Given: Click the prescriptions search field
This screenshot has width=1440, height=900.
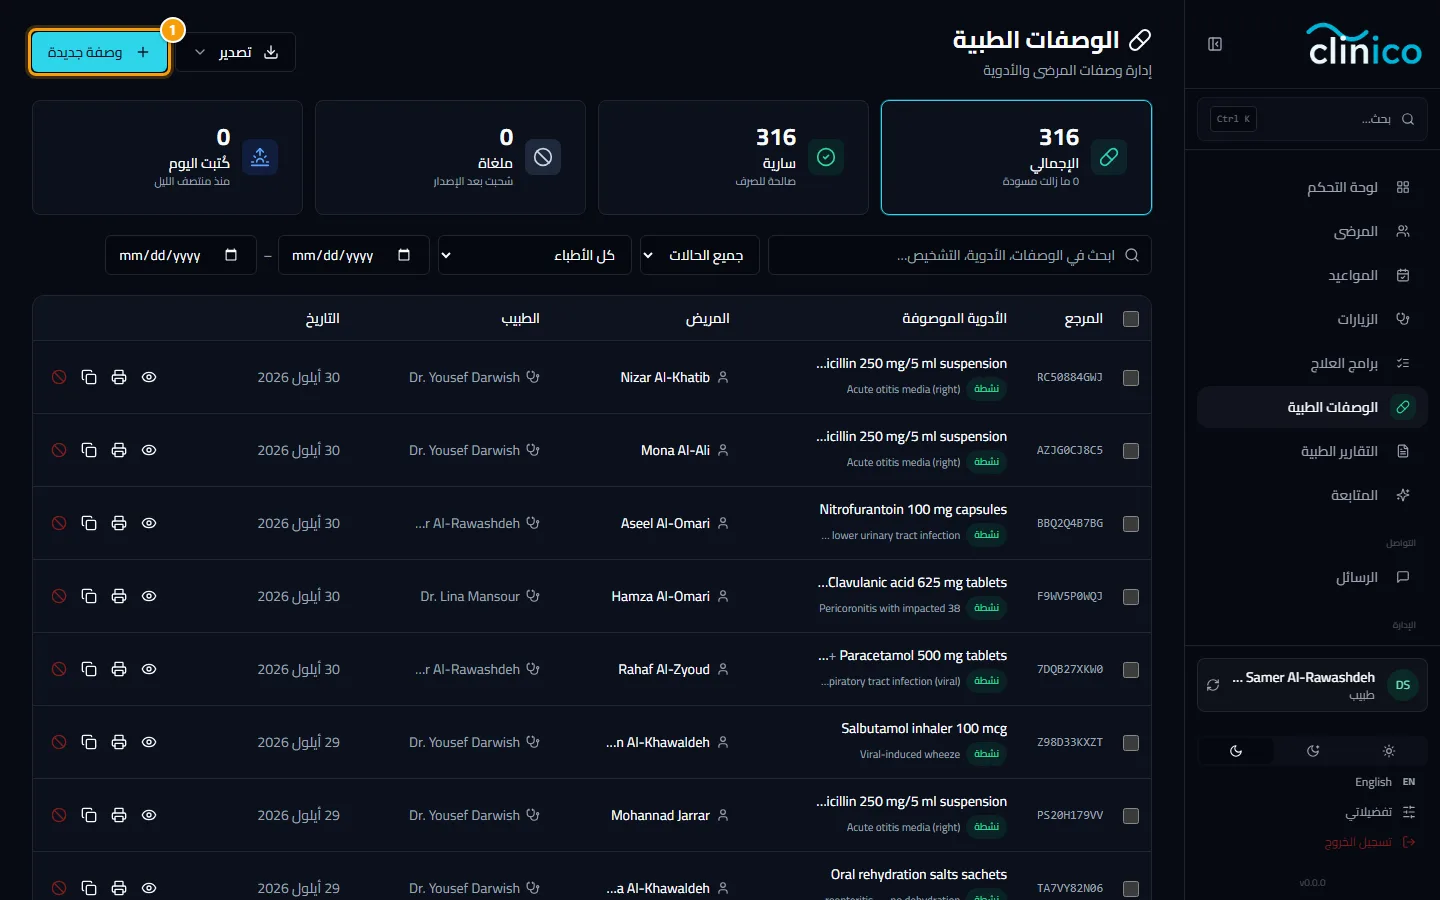Looking at the screenshot, I should point(960,255).
